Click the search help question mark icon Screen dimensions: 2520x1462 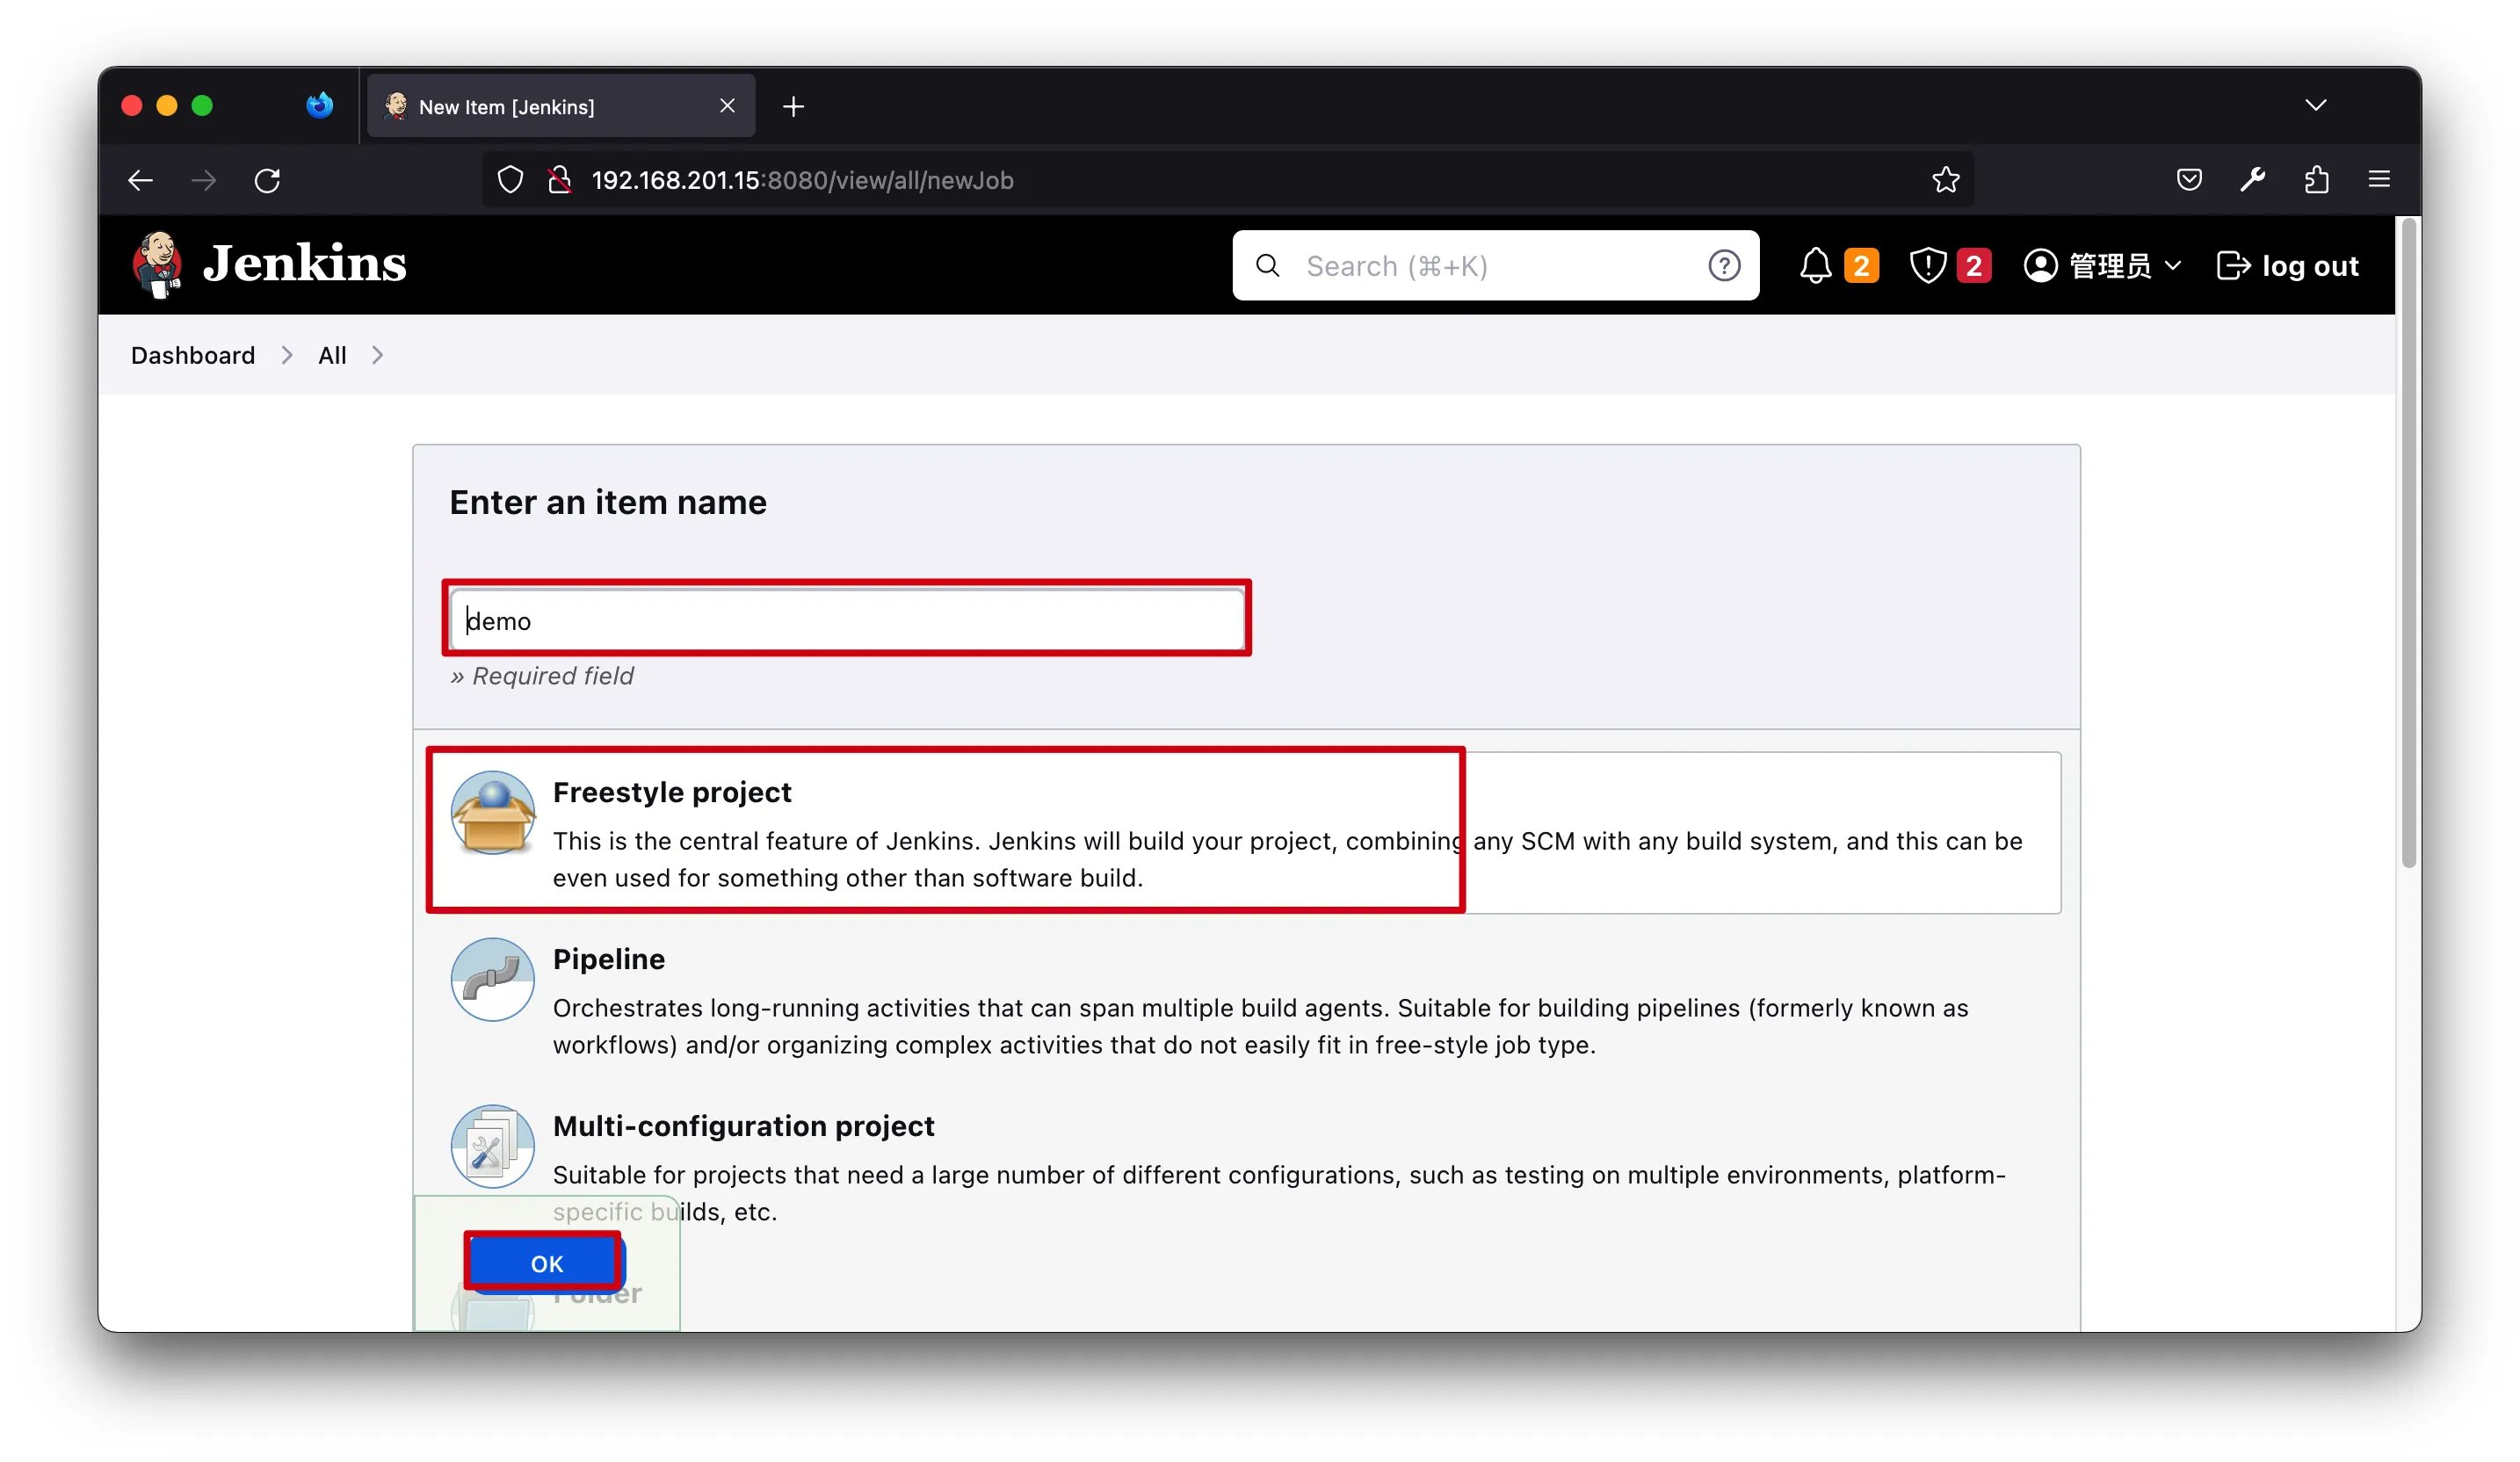point(1723,266)
